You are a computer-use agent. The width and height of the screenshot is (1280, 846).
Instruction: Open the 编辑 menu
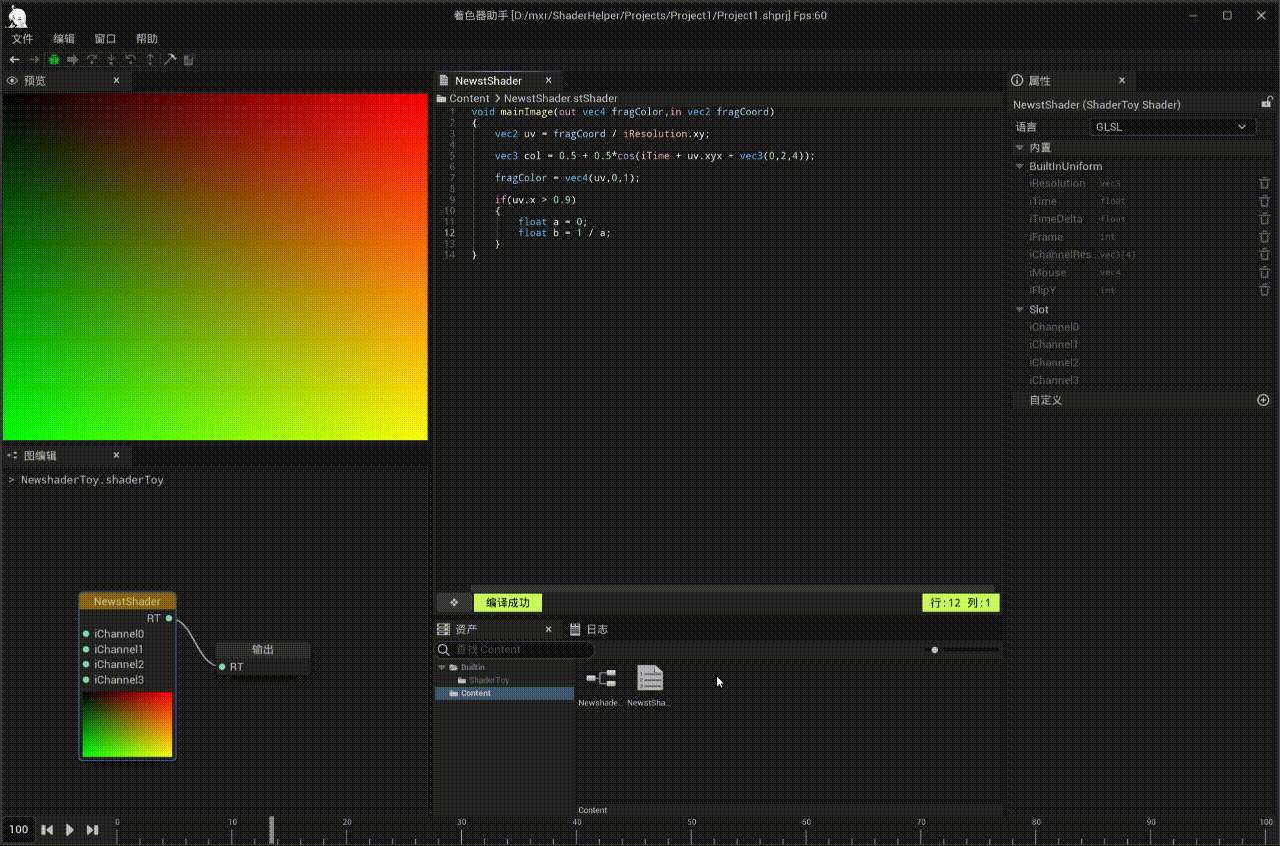click(64, 39)
